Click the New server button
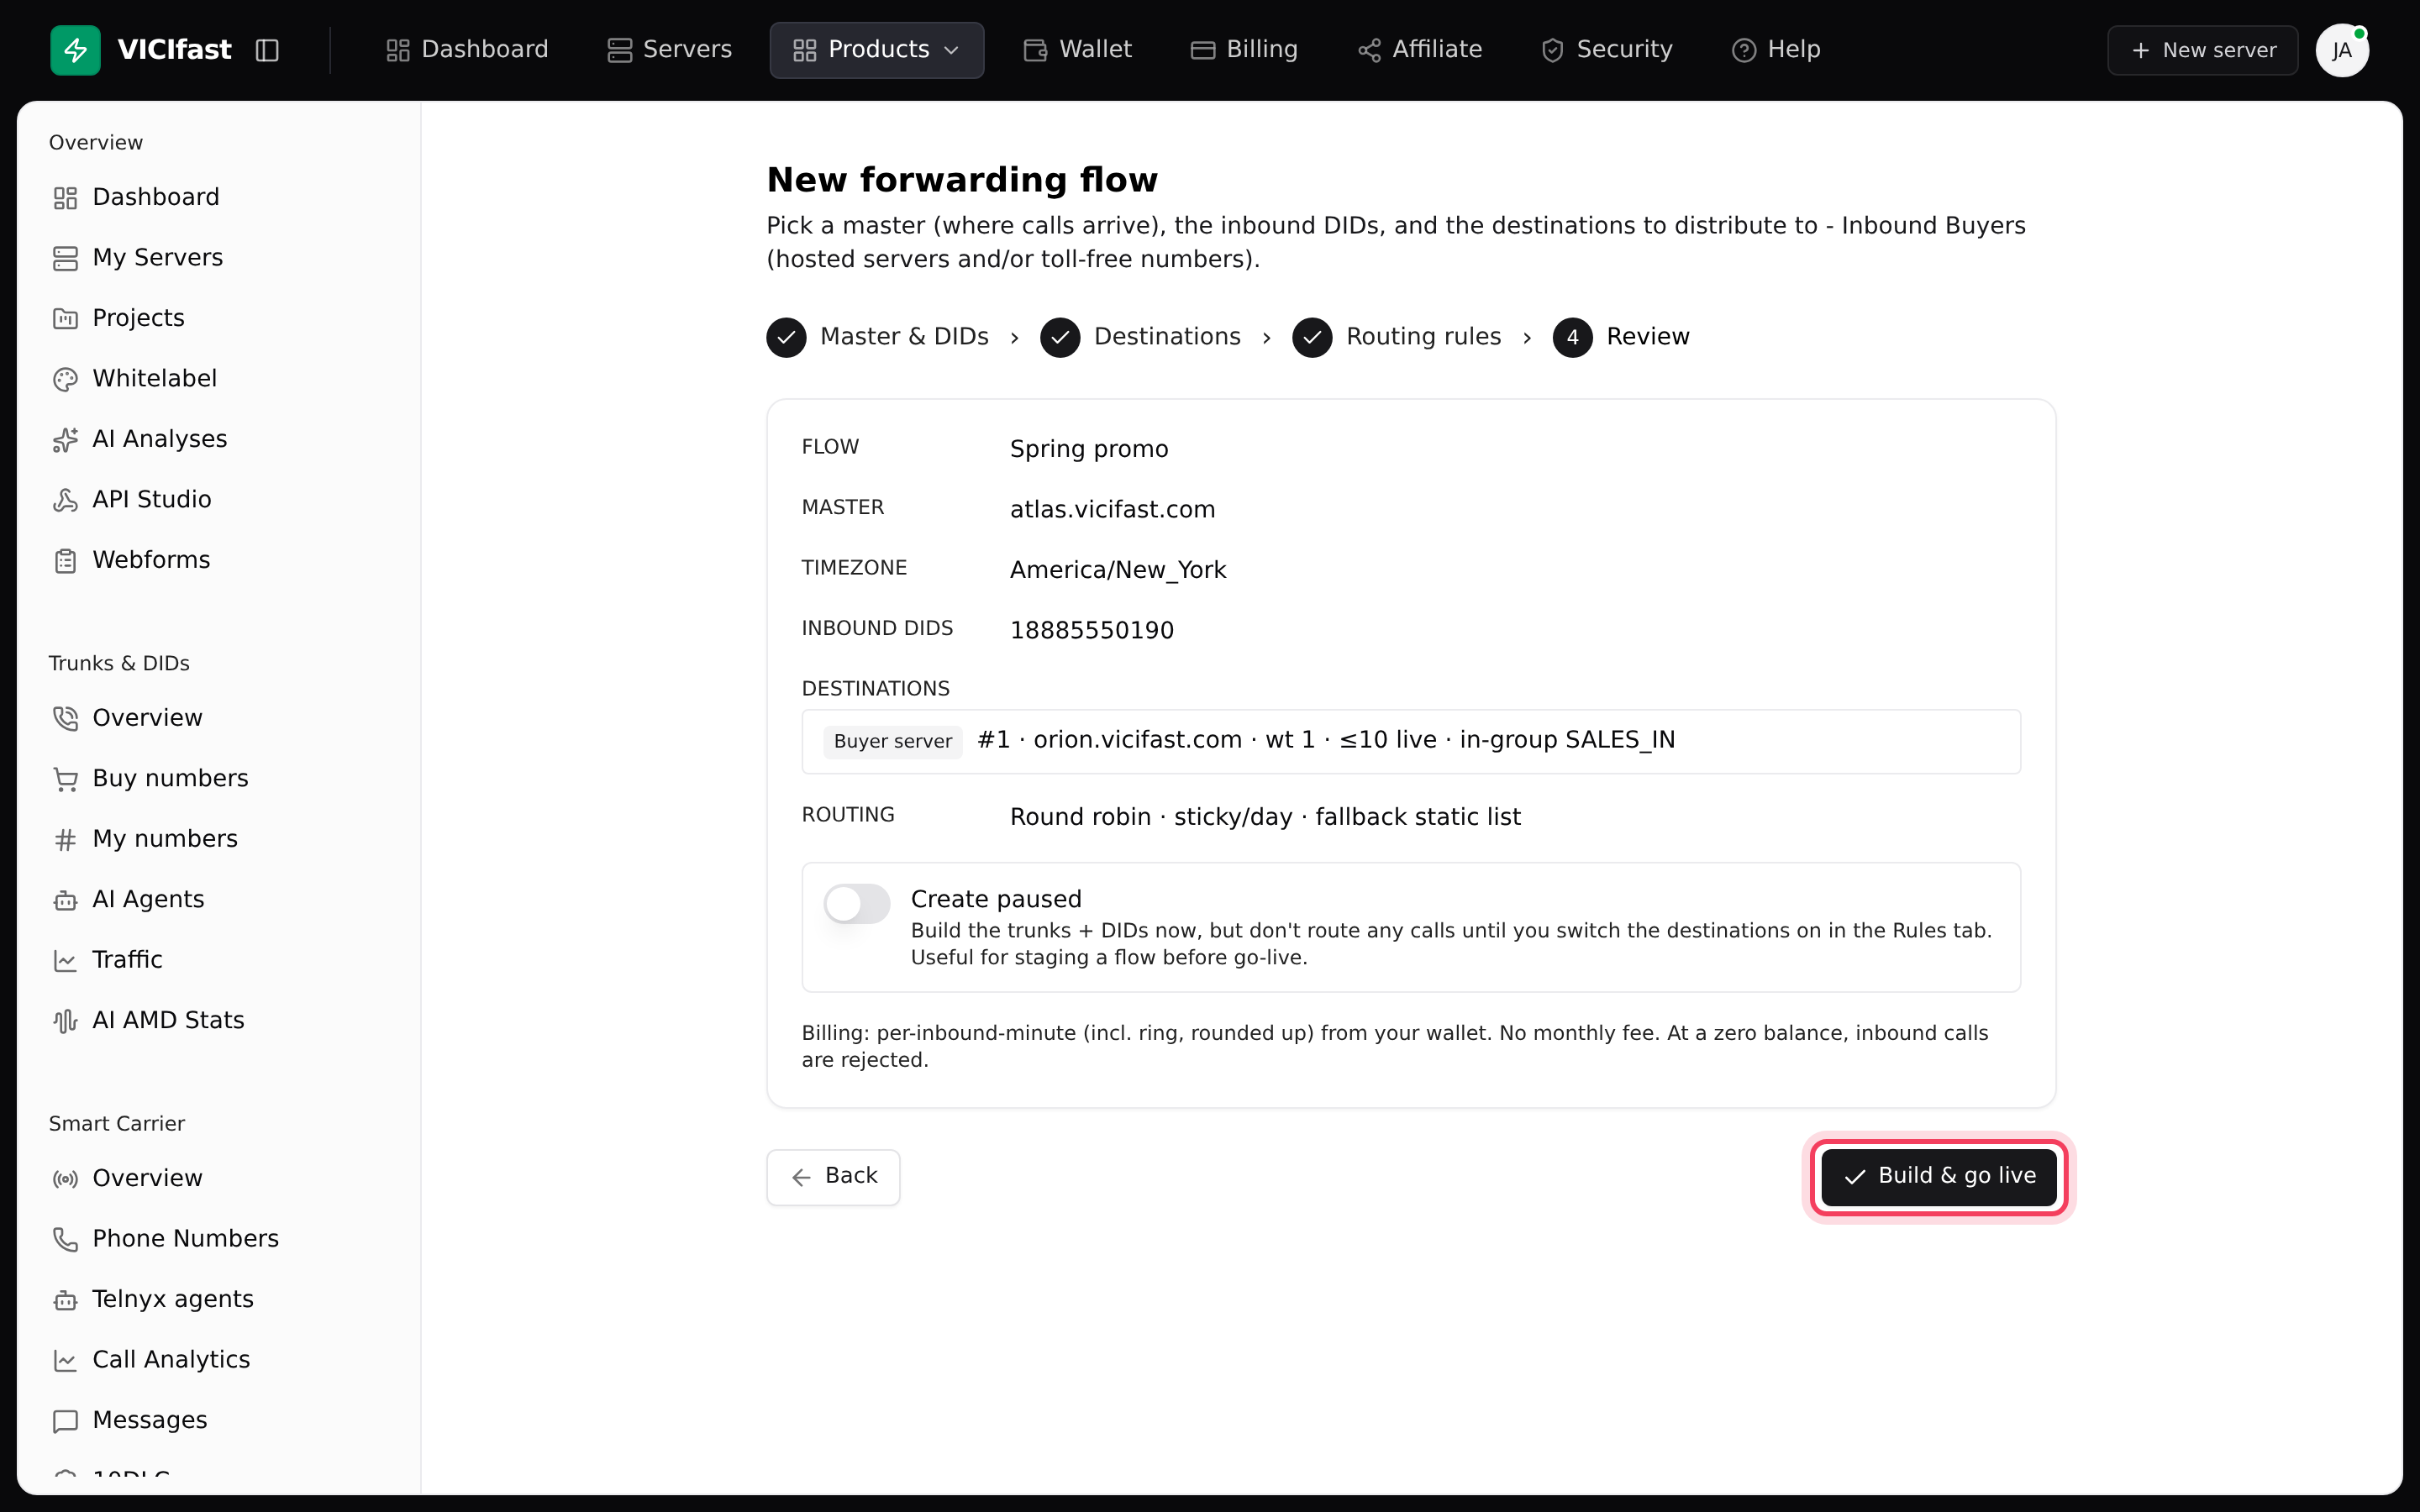Screen dimensions: 2420x1512 point(2203,50)
